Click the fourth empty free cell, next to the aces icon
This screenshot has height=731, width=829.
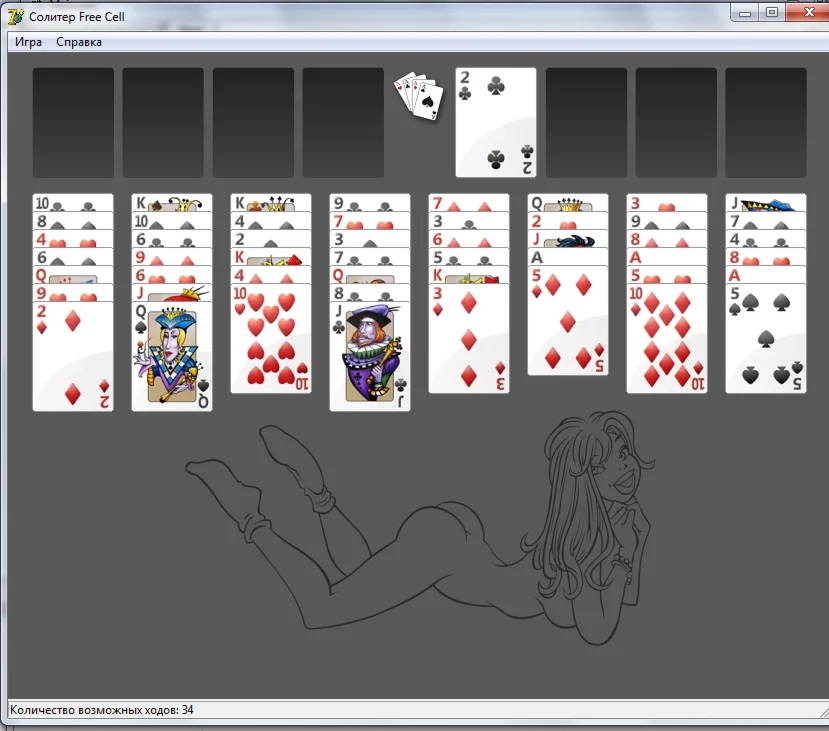(343, 122)
